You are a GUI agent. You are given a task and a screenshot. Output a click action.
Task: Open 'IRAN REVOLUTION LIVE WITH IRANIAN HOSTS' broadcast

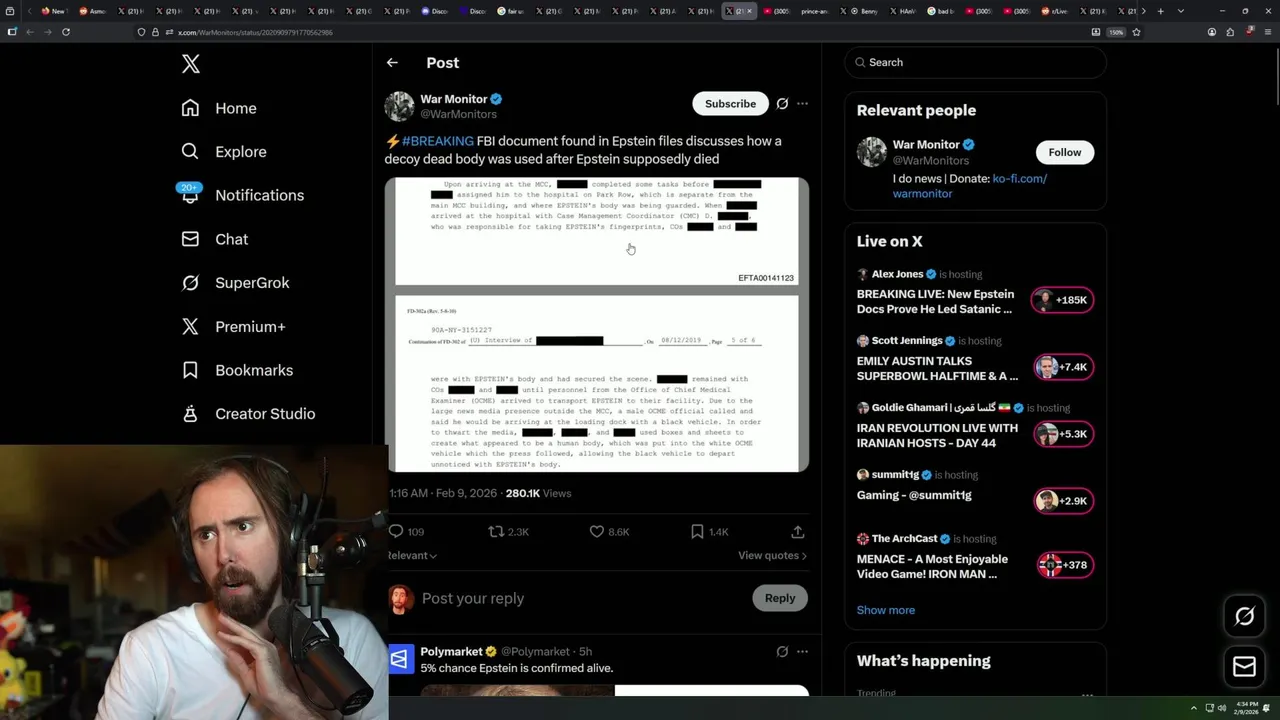click(937, 435)
